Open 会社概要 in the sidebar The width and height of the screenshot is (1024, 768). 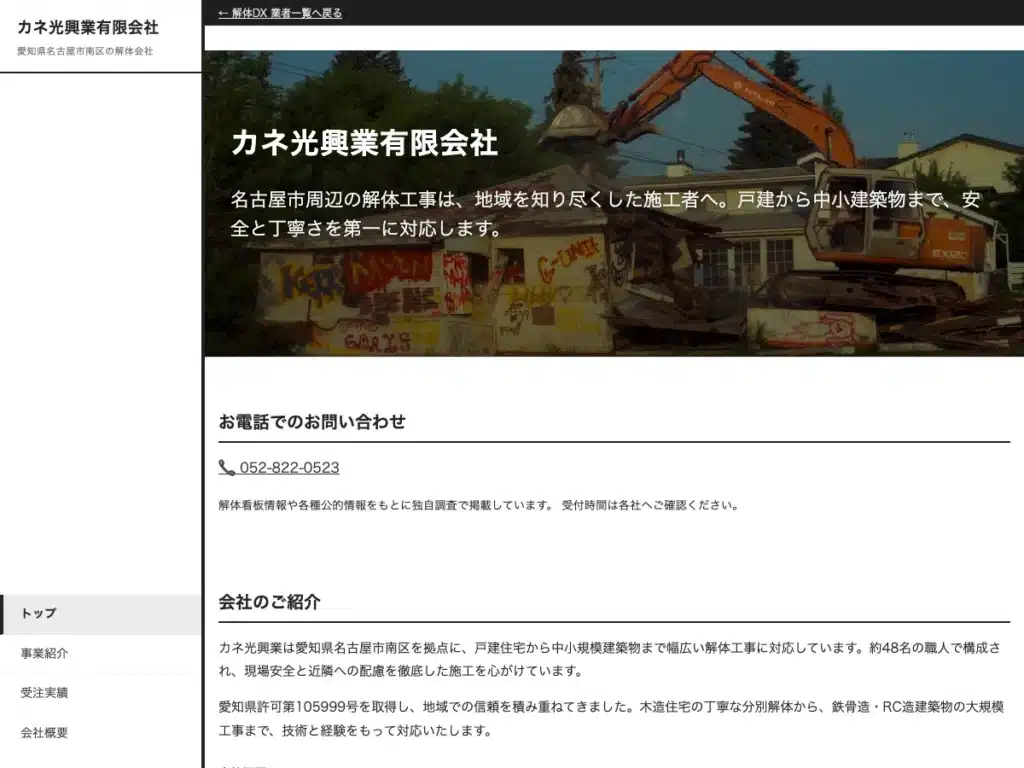(101, 733)
